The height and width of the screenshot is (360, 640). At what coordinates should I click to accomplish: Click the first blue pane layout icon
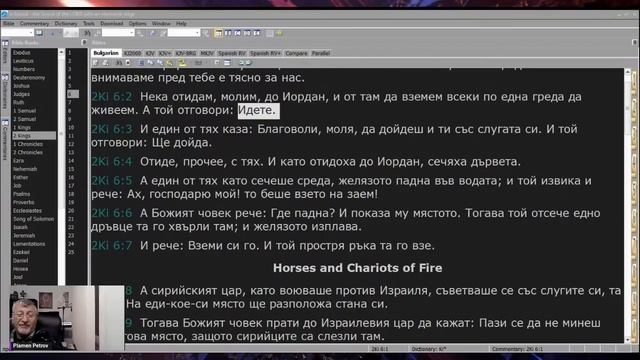(228, 33)
